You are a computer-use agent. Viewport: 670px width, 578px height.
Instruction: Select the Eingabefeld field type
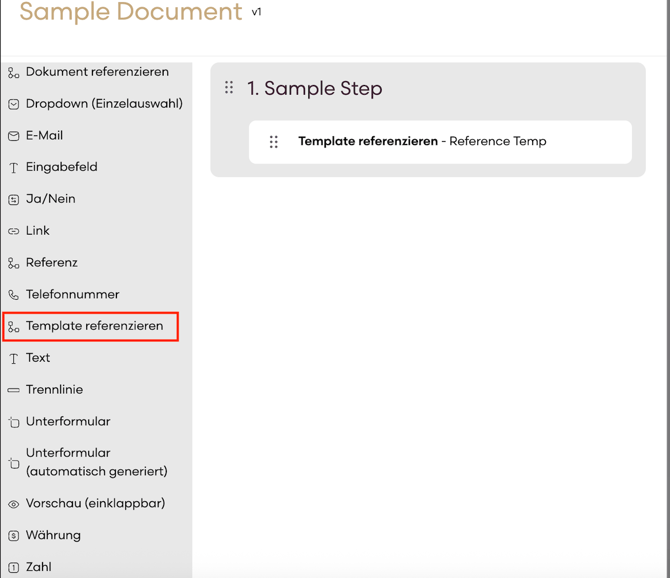pyautogui.click(x=61, y=167)
